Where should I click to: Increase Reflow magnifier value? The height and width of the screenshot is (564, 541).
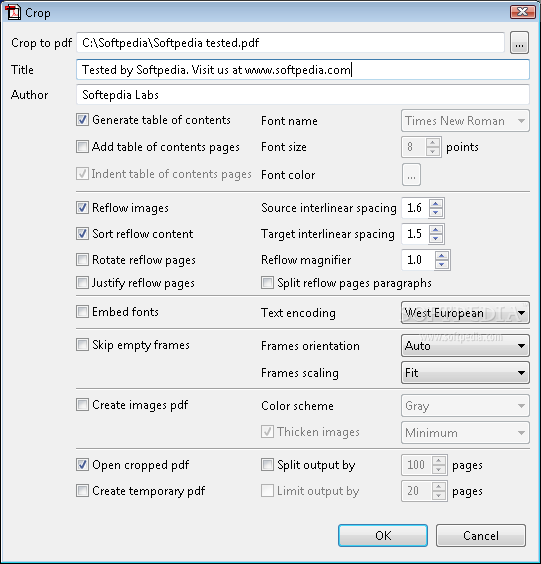(x=442, y=255)
